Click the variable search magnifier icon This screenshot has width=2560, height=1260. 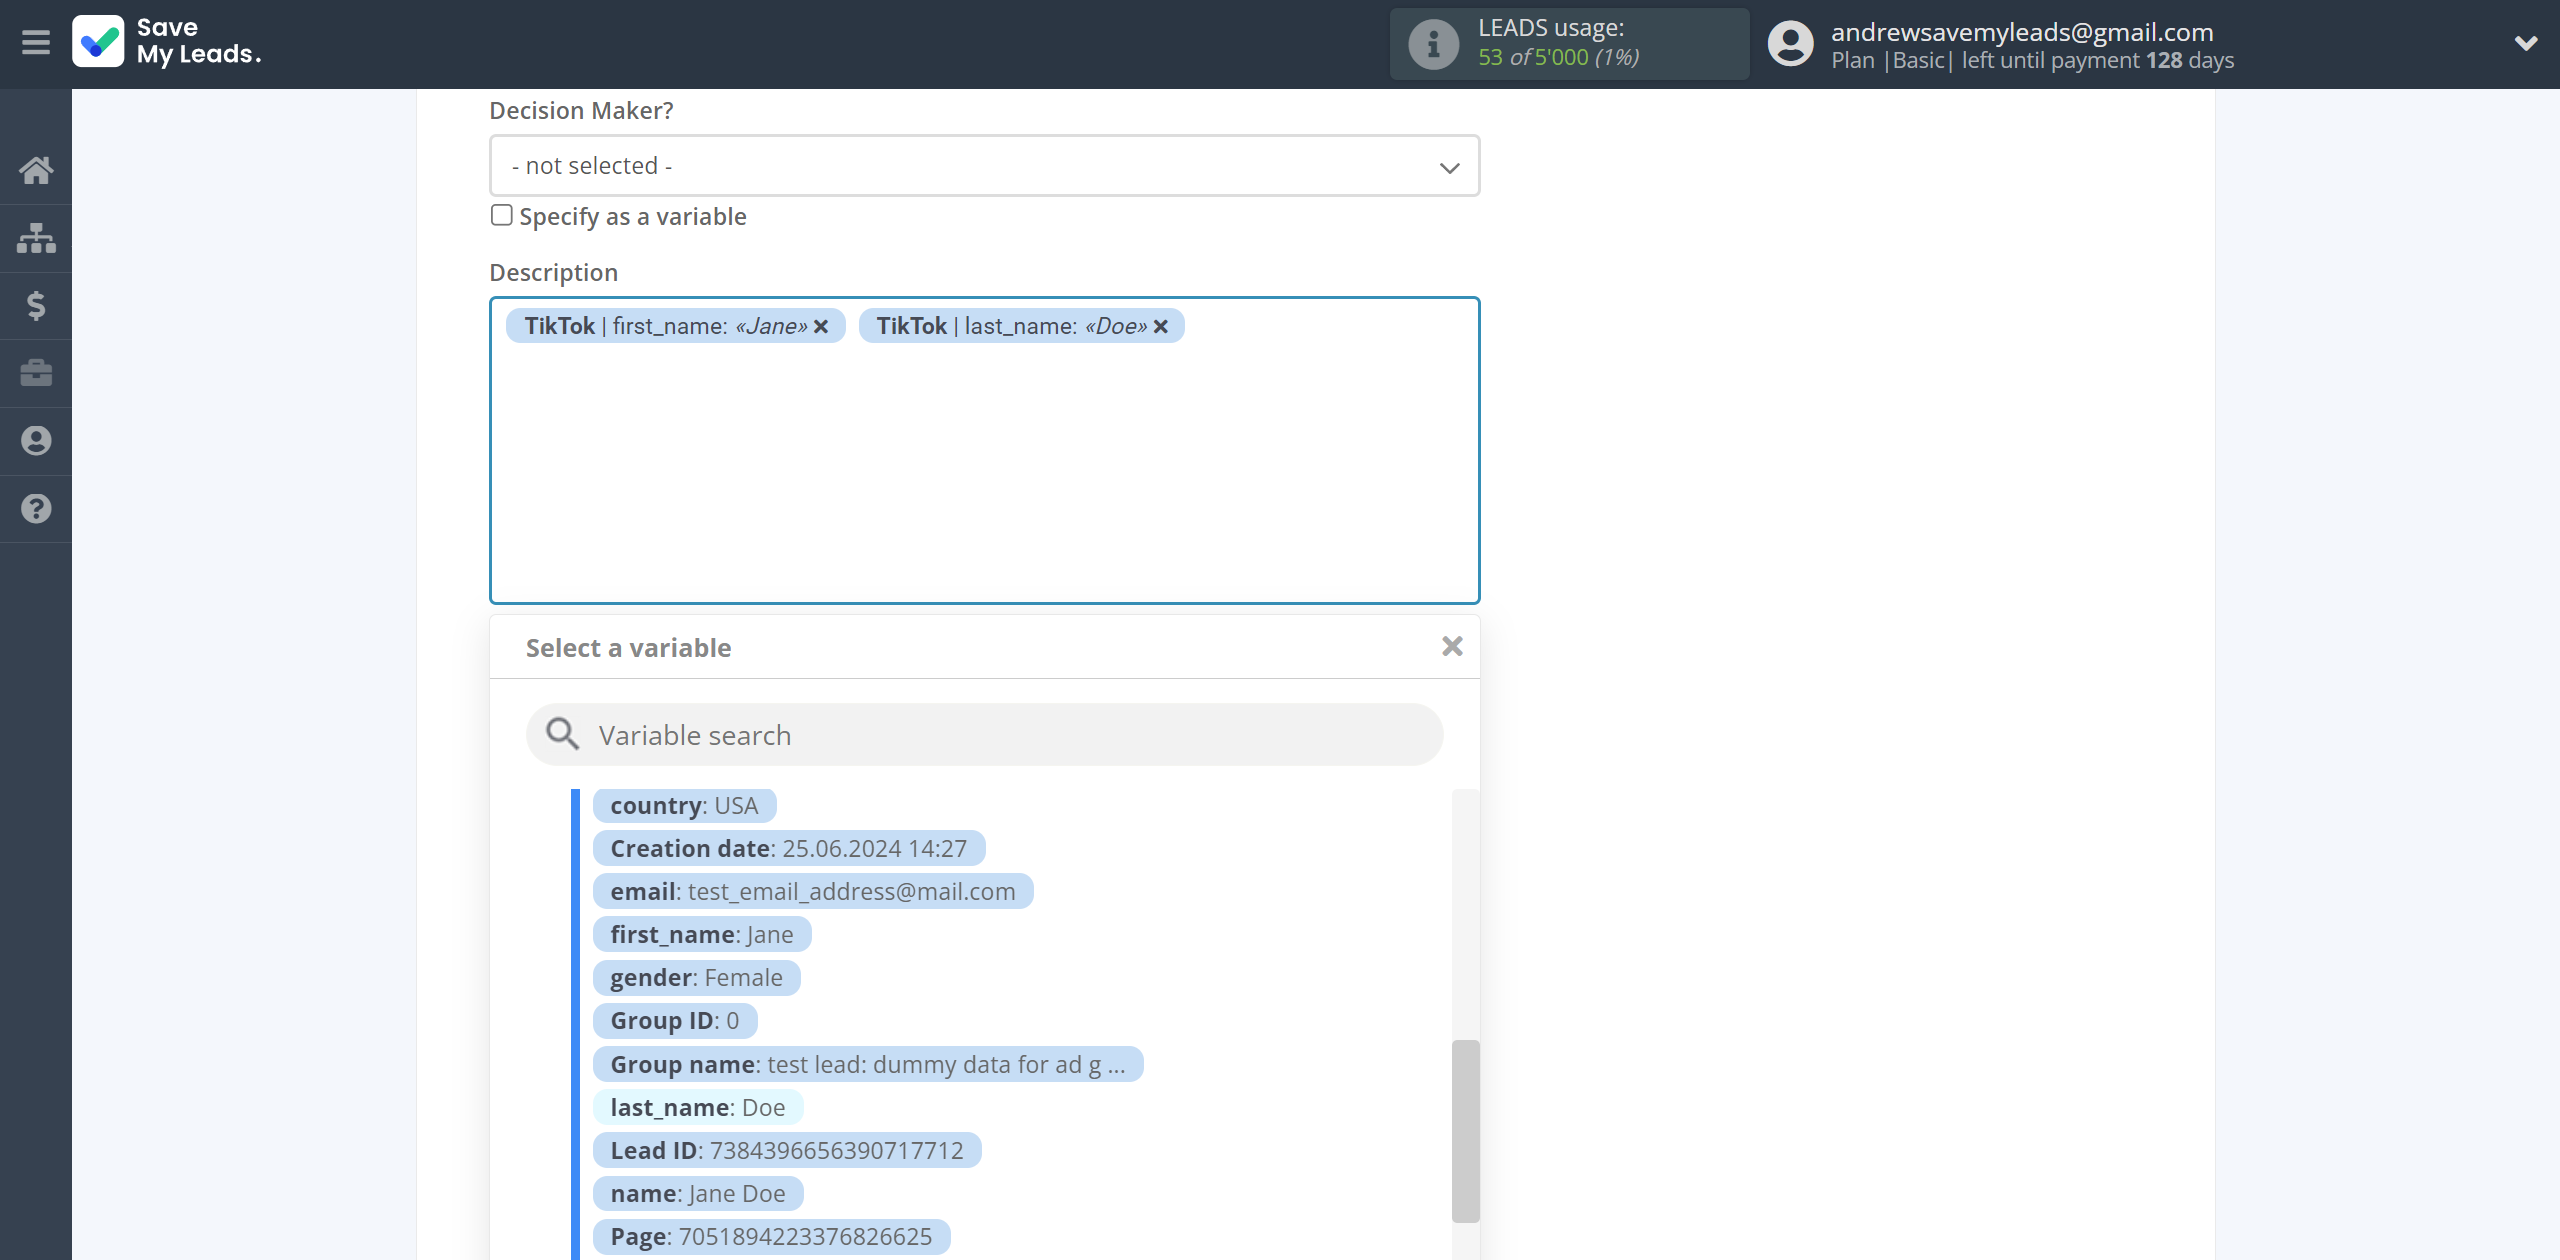pos(562,734)
